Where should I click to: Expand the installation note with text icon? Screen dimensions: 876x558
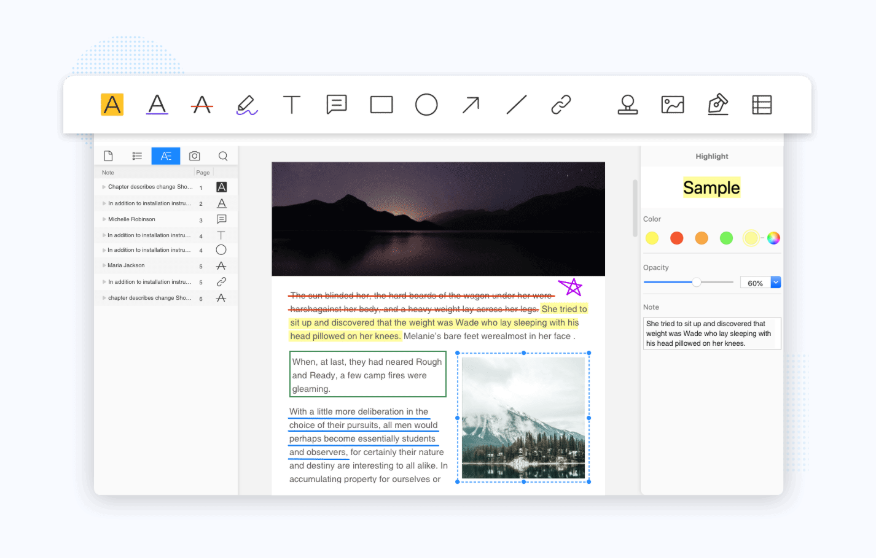[x=104, y=235]
